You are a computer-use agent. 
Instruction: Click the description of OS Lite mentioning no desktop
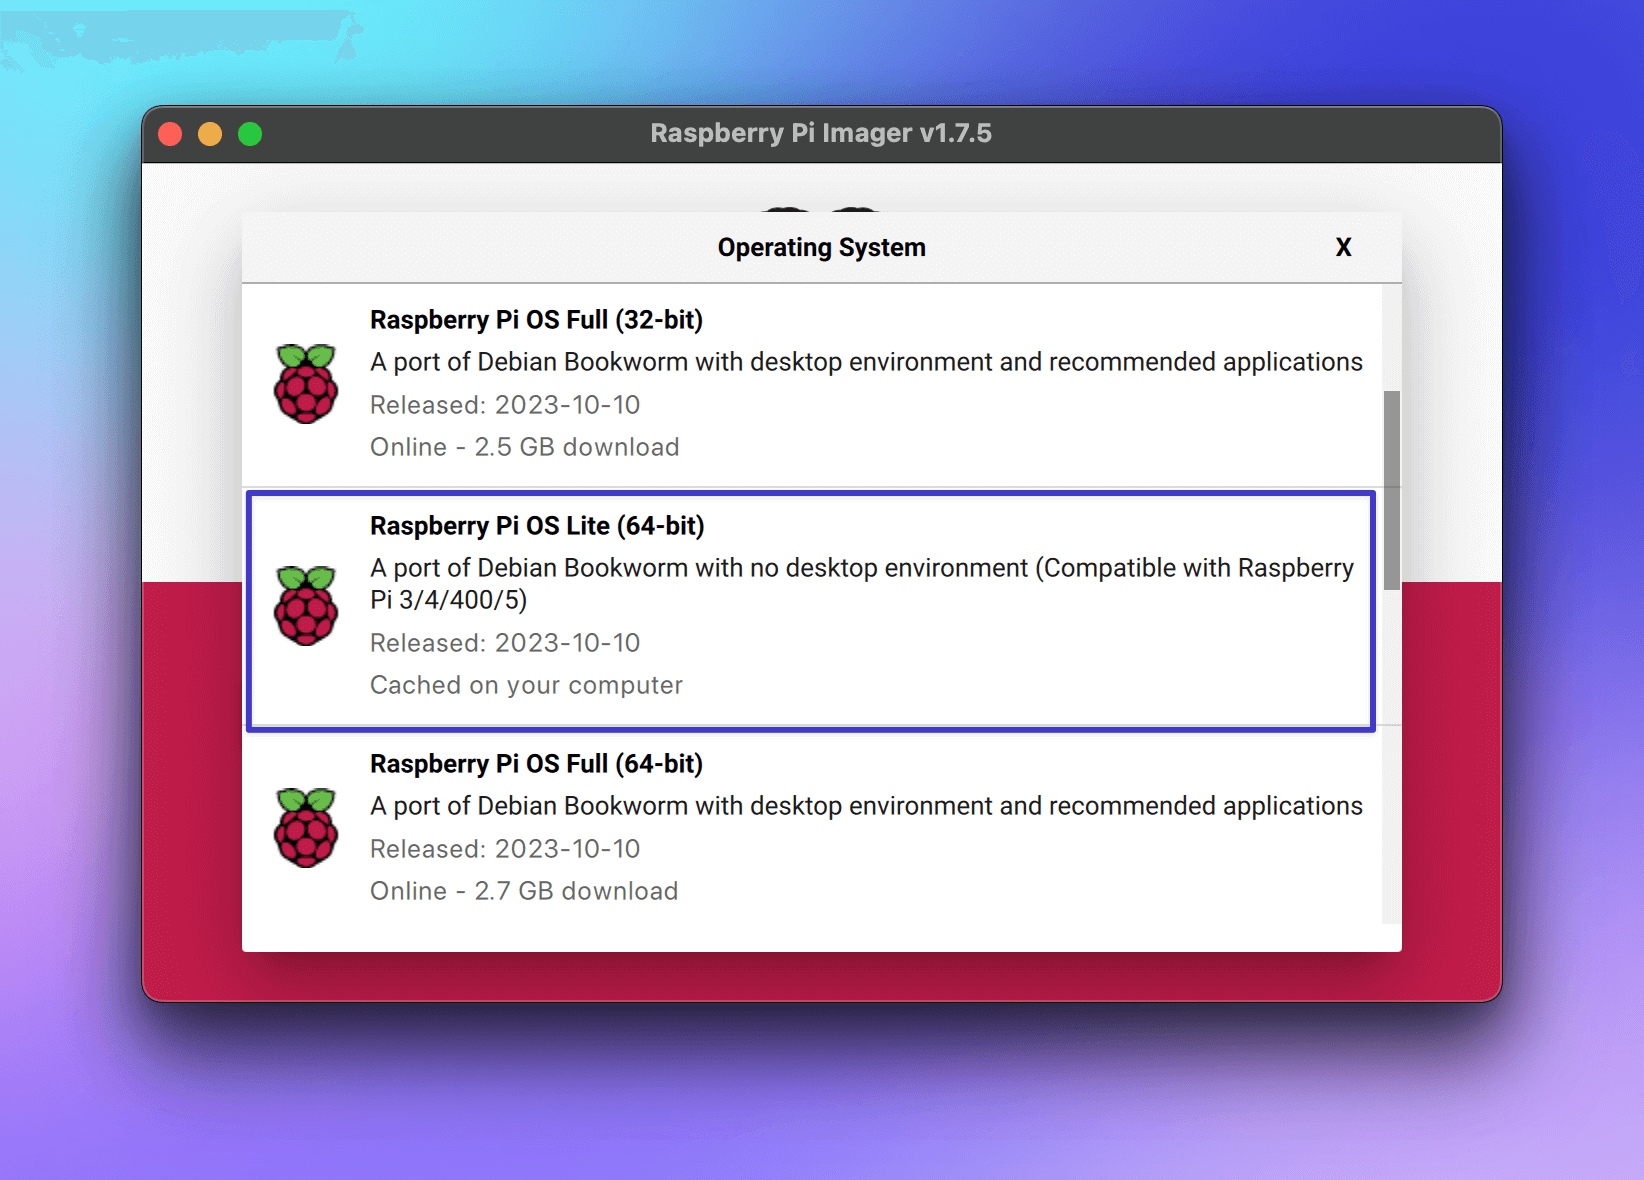coord(862,584)
